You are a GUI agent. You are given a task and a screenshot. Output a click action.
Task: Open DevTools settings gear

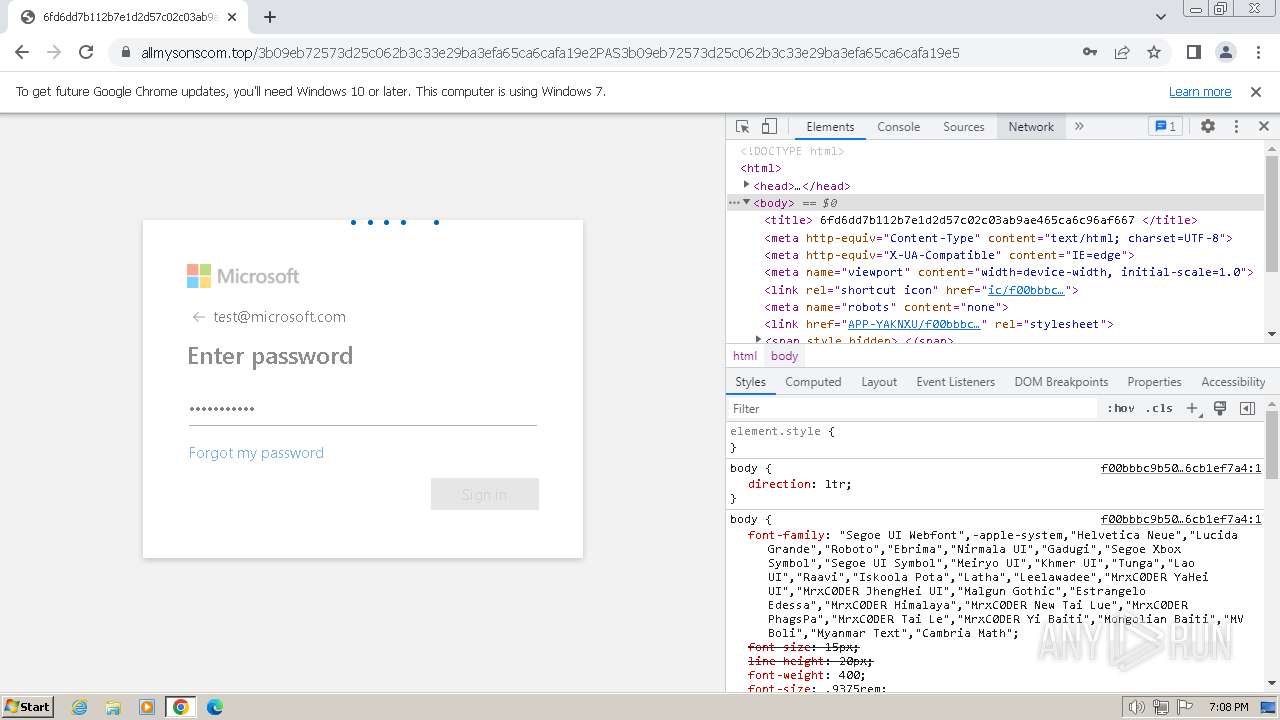(1208, 126)
